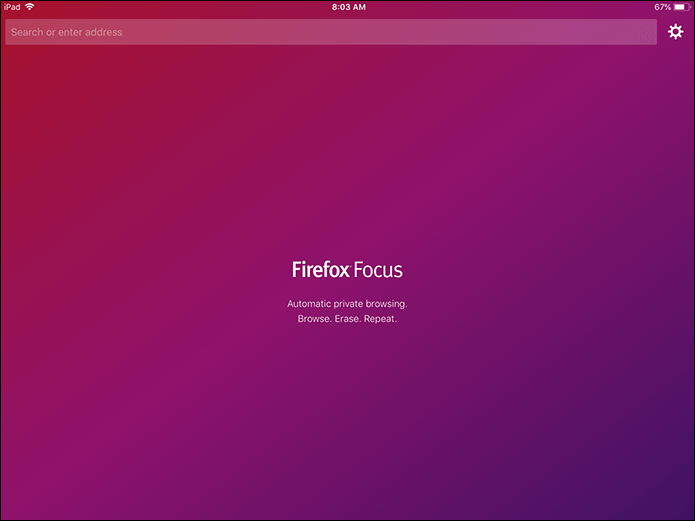This screenshot has width=695, height=521.
Task: Click the "Automatic private browsing." tagline
Action: pos(347,303)
